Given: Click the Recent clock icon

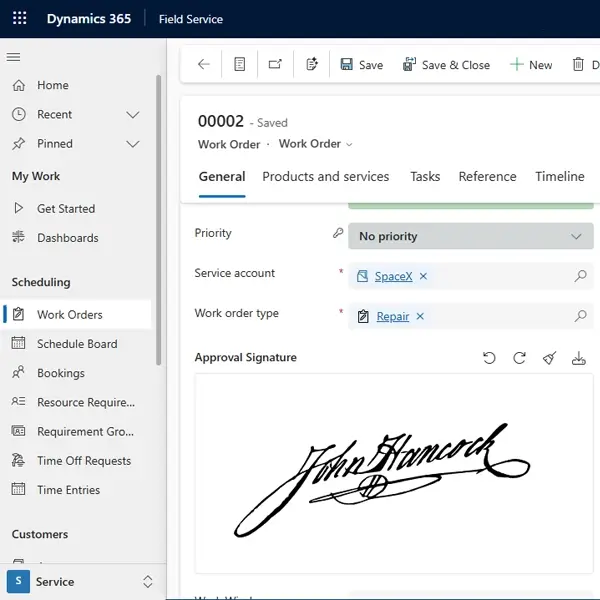Looking at the screenshot, I should (x=19, y=114).
